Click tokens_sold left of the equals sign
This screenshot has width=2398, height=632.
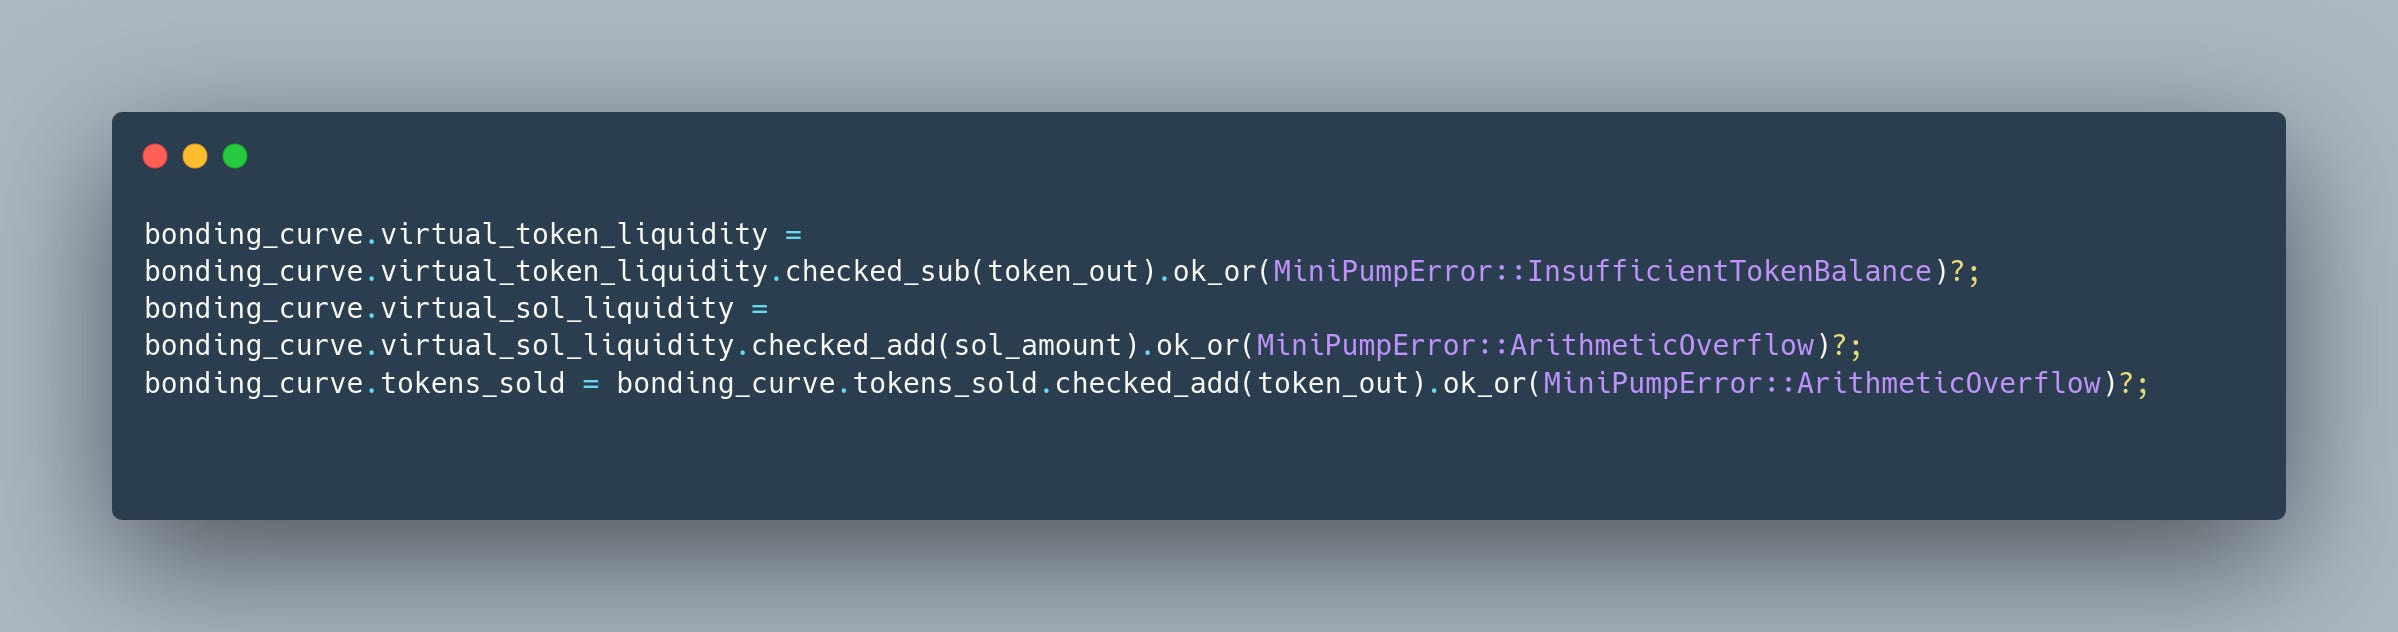(x=472, y=383)
